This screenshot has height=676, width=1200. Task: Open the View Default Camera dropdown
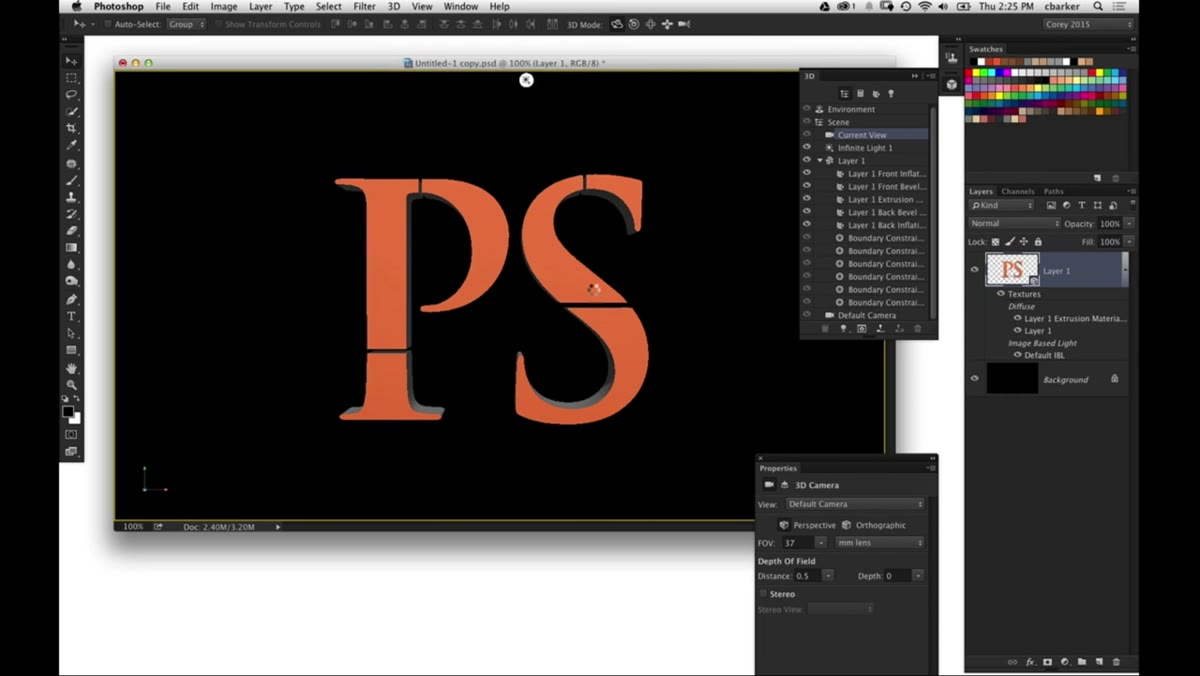point(855,504)
